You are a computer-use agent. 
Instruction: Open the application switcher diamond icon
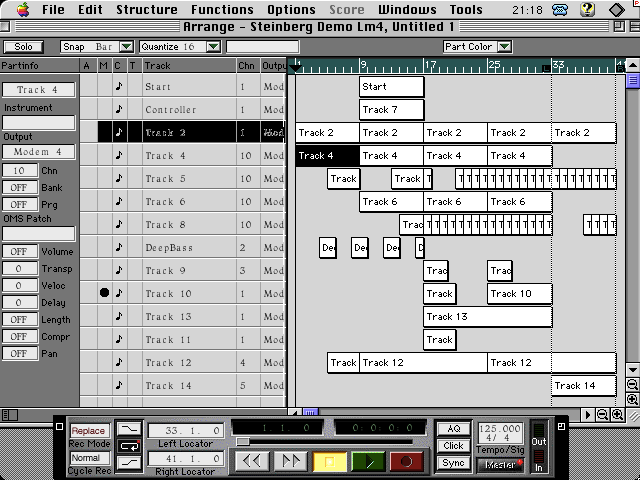(x=616, y=9)
